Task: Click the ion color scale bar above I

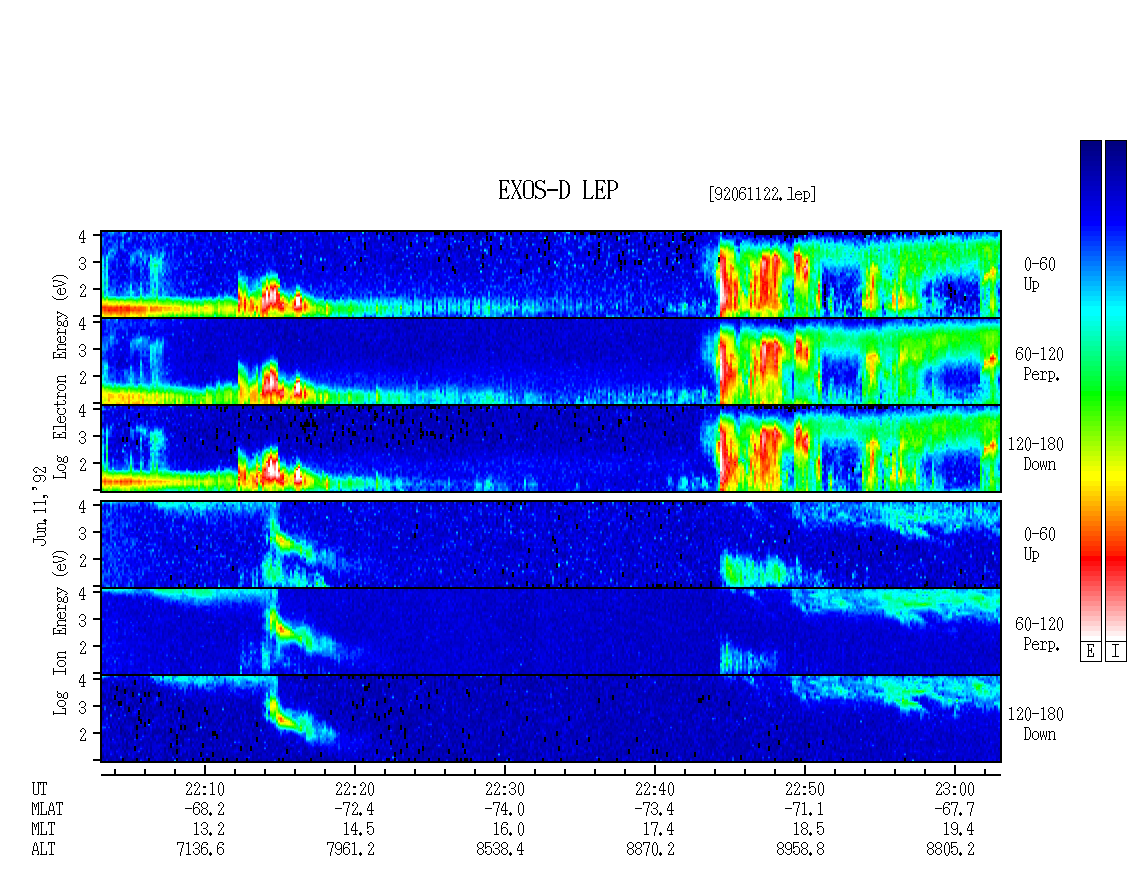Action: [1116, 389]
